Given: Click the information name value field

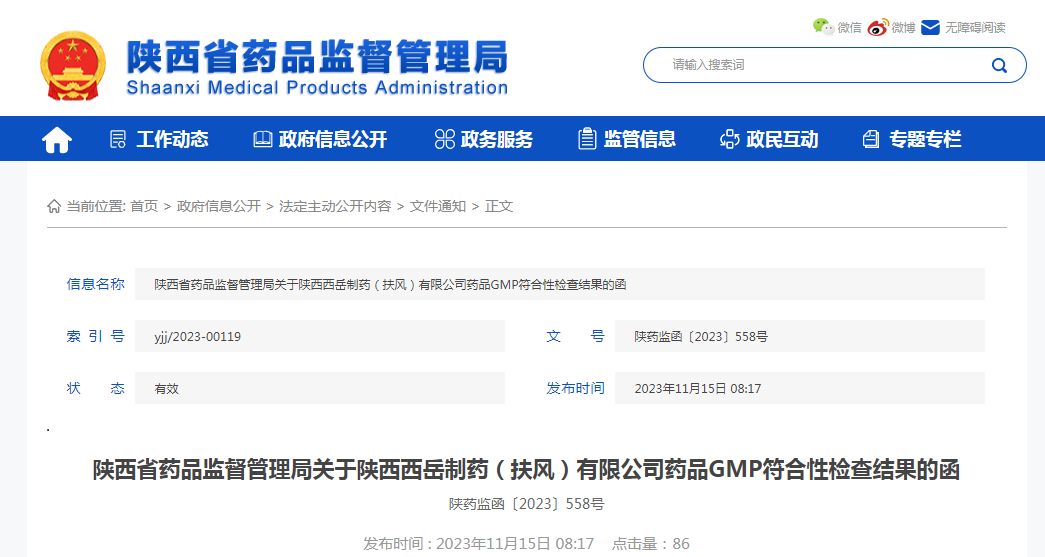Looking at the screenshot, I should (560, 284).
